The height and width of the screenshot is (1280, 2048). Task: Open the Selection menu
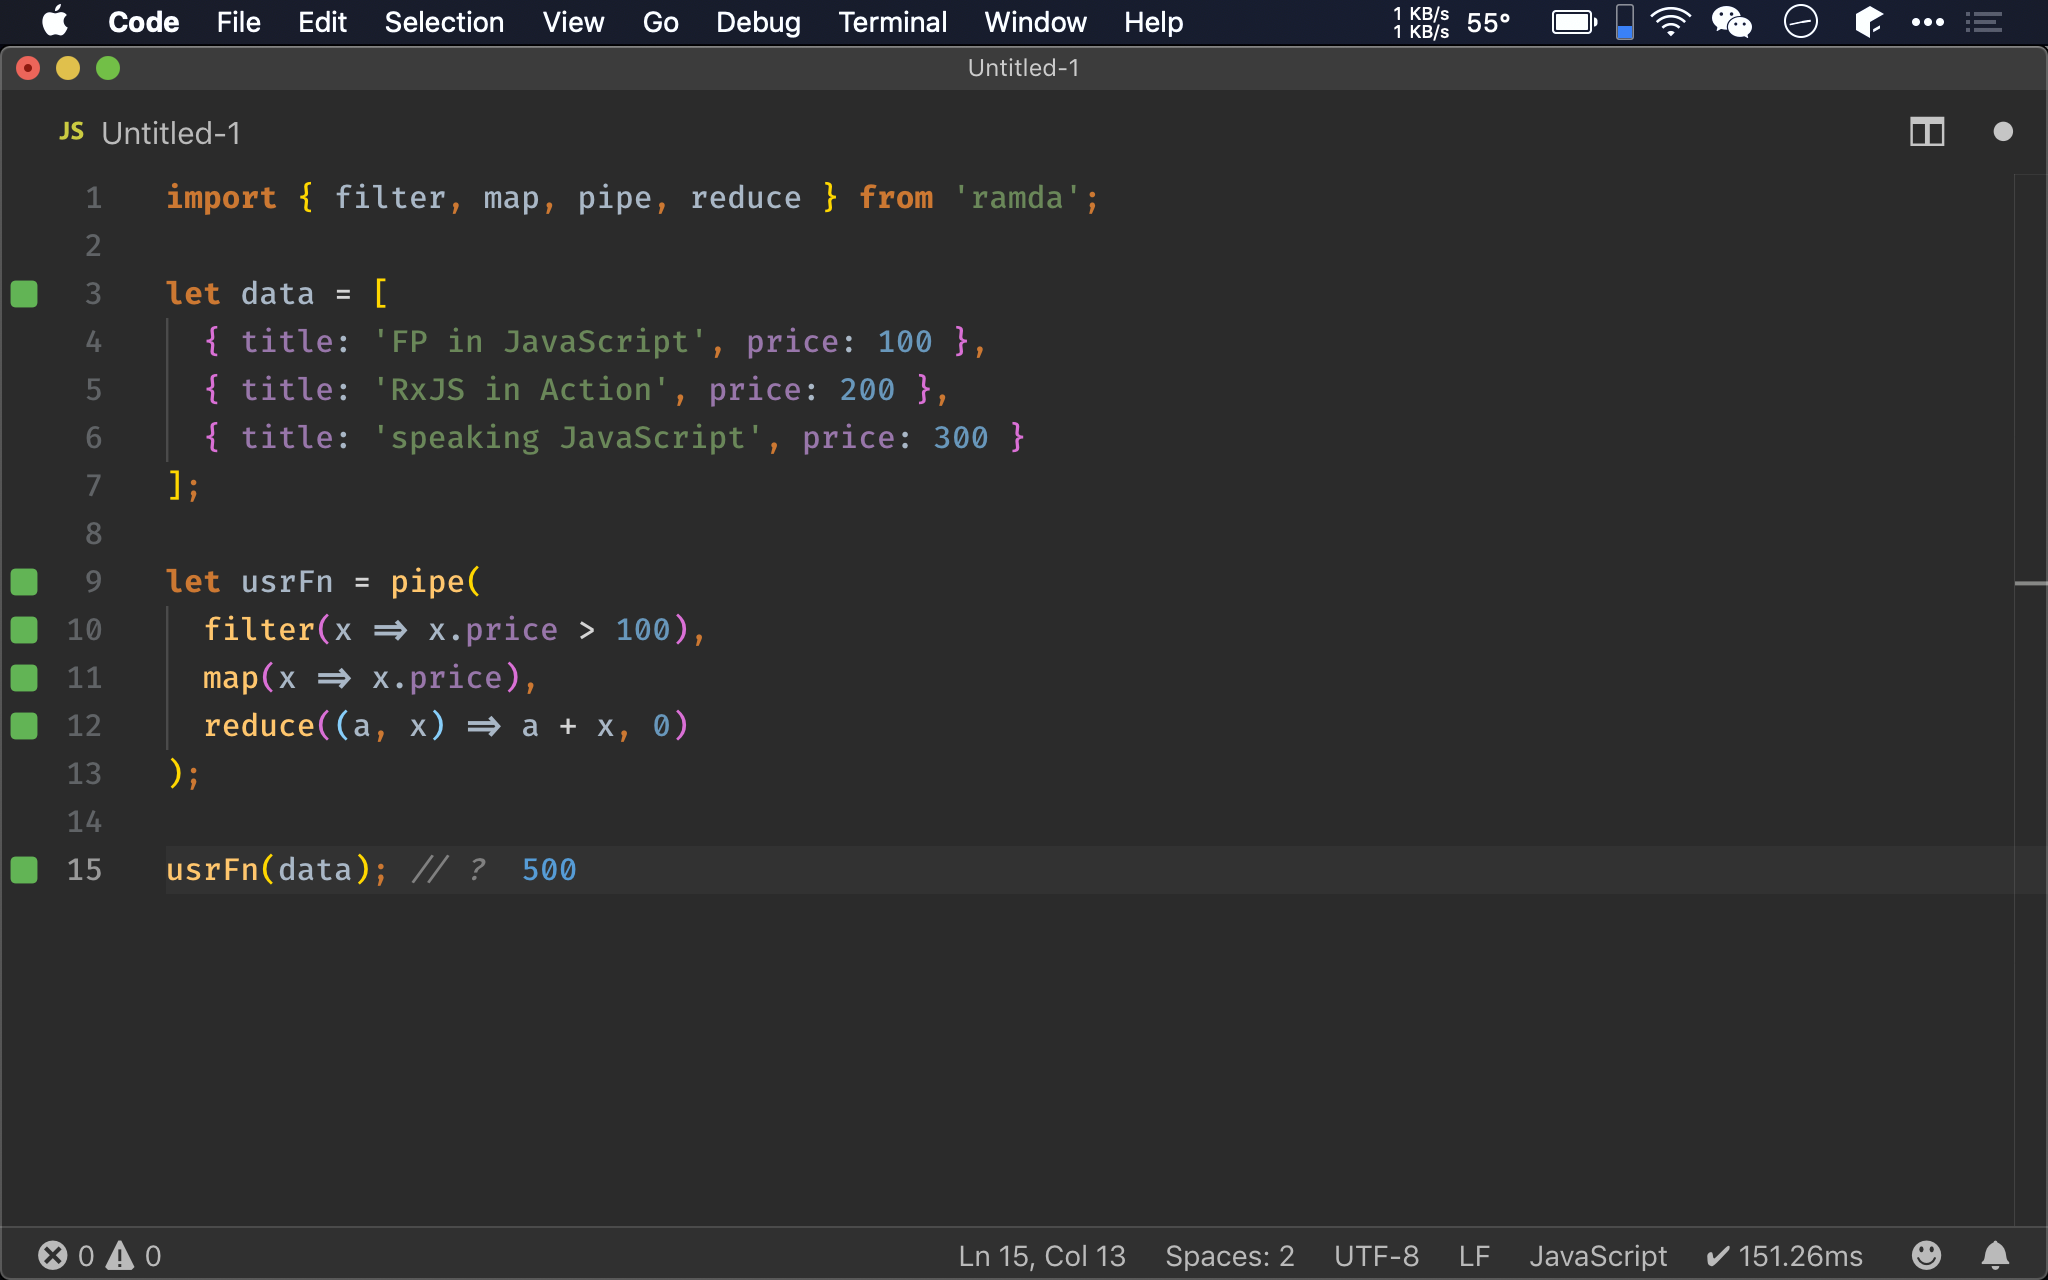click(444, 22)
